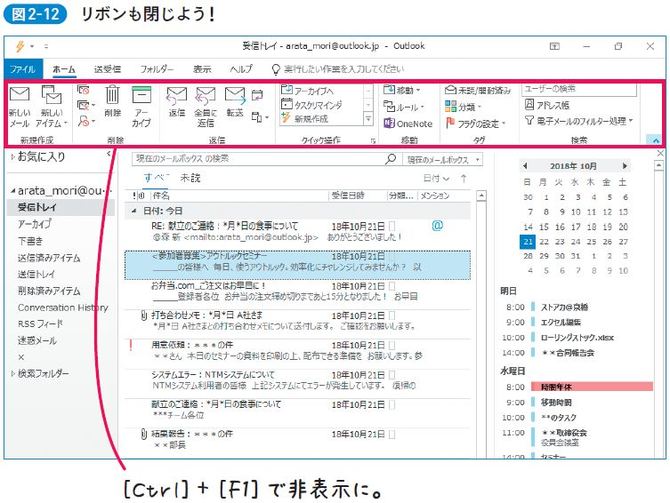Viewport: 670px width, 503px height.
Task: Click paperclip icon on 打ち合わせメモ mail
Action: pyautogui.click(x=144, y=316)
